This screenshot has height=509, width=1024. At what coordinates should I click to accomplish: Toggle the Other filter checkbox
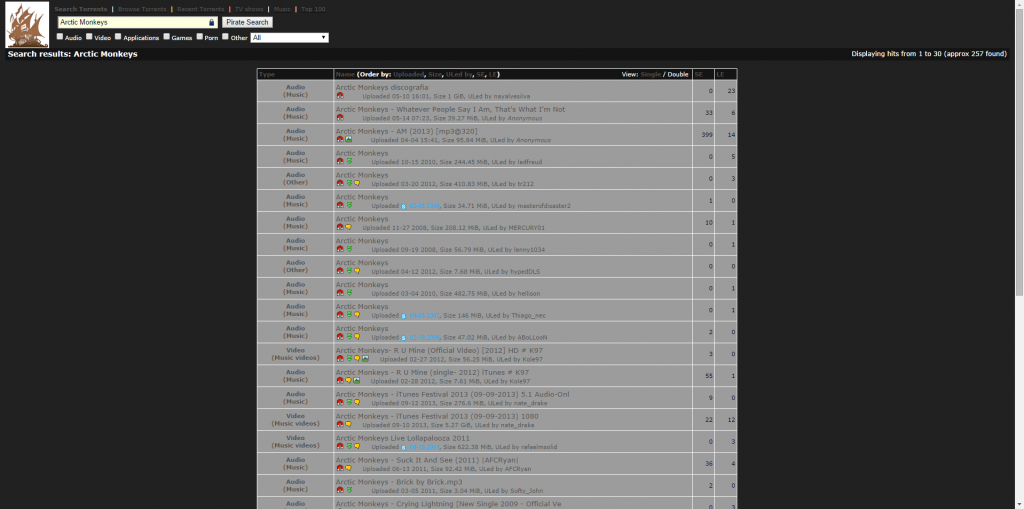(225, 37)
